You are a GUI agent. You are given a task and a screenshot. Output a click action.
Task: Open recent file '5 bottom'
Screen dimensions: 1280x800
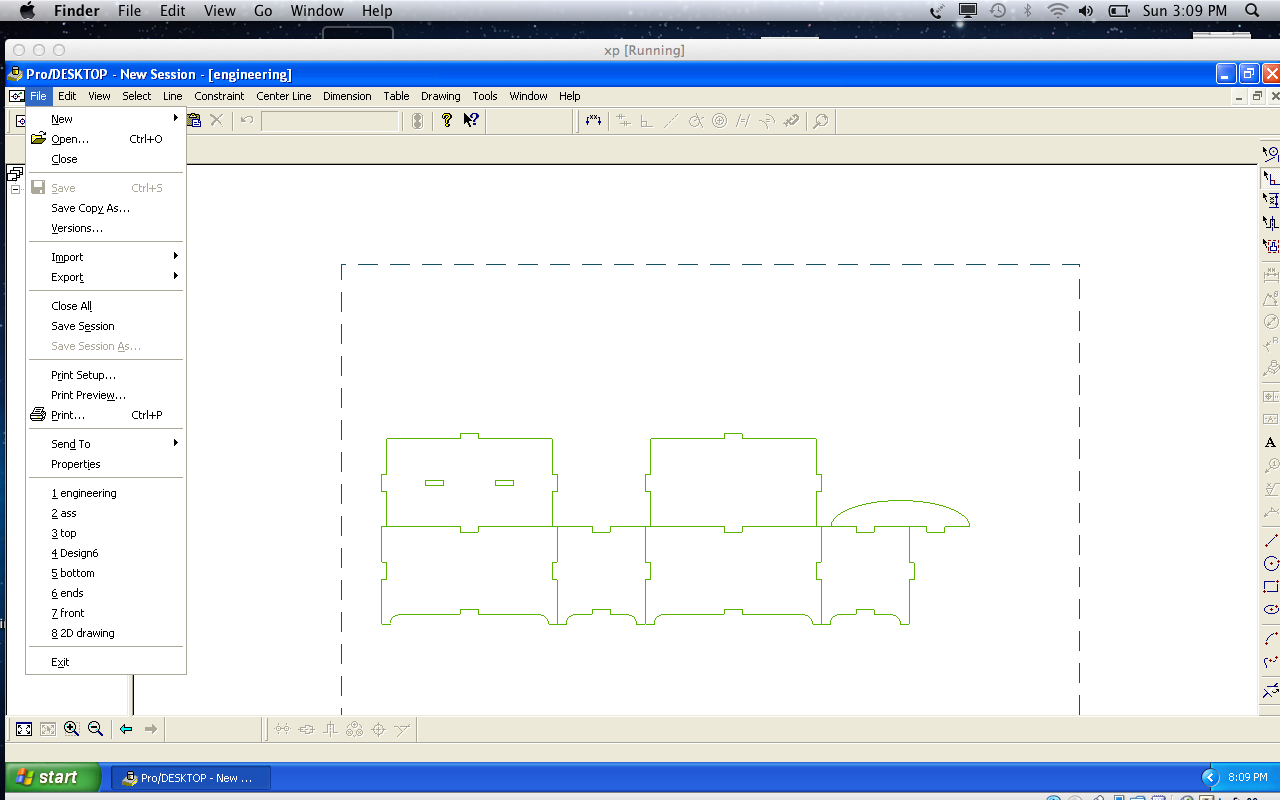coord(106,573)
